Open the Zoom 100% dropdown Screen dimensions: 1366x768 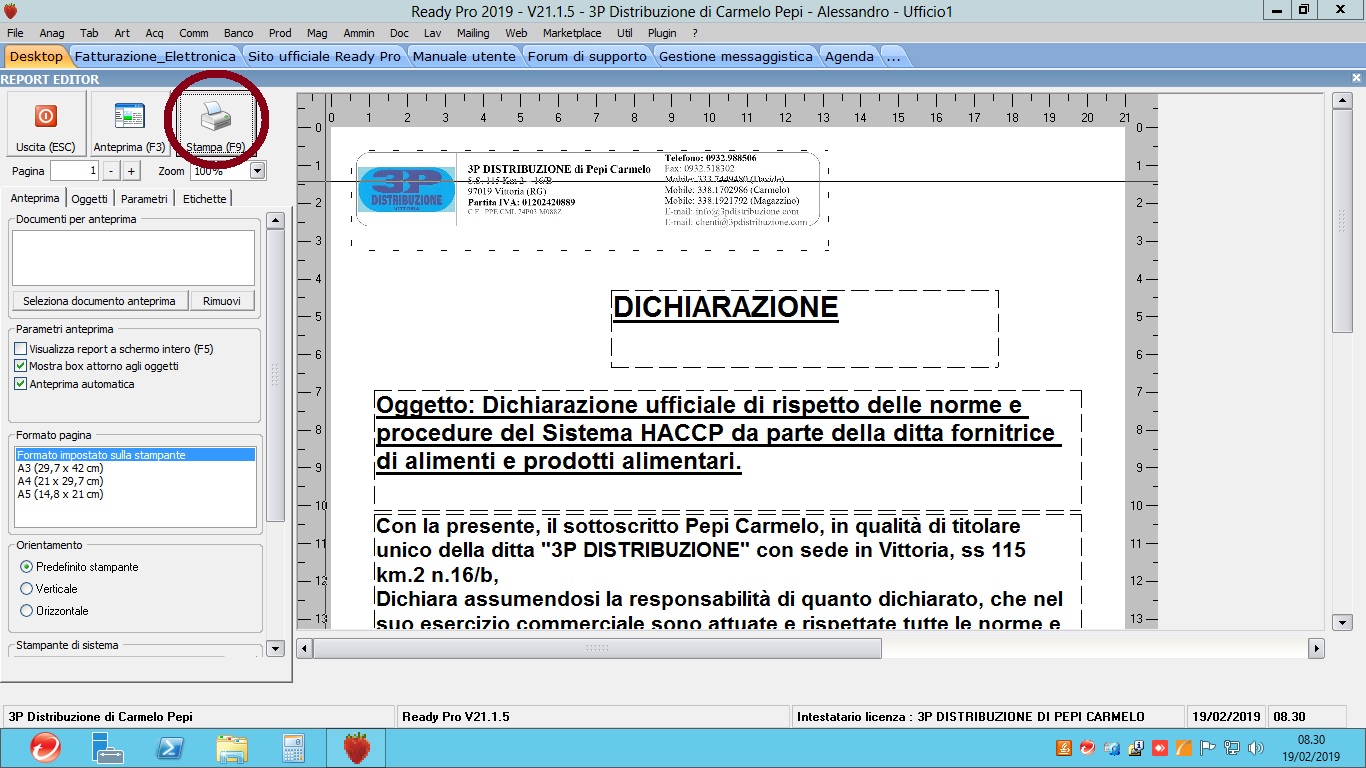(x=257, y=171)
